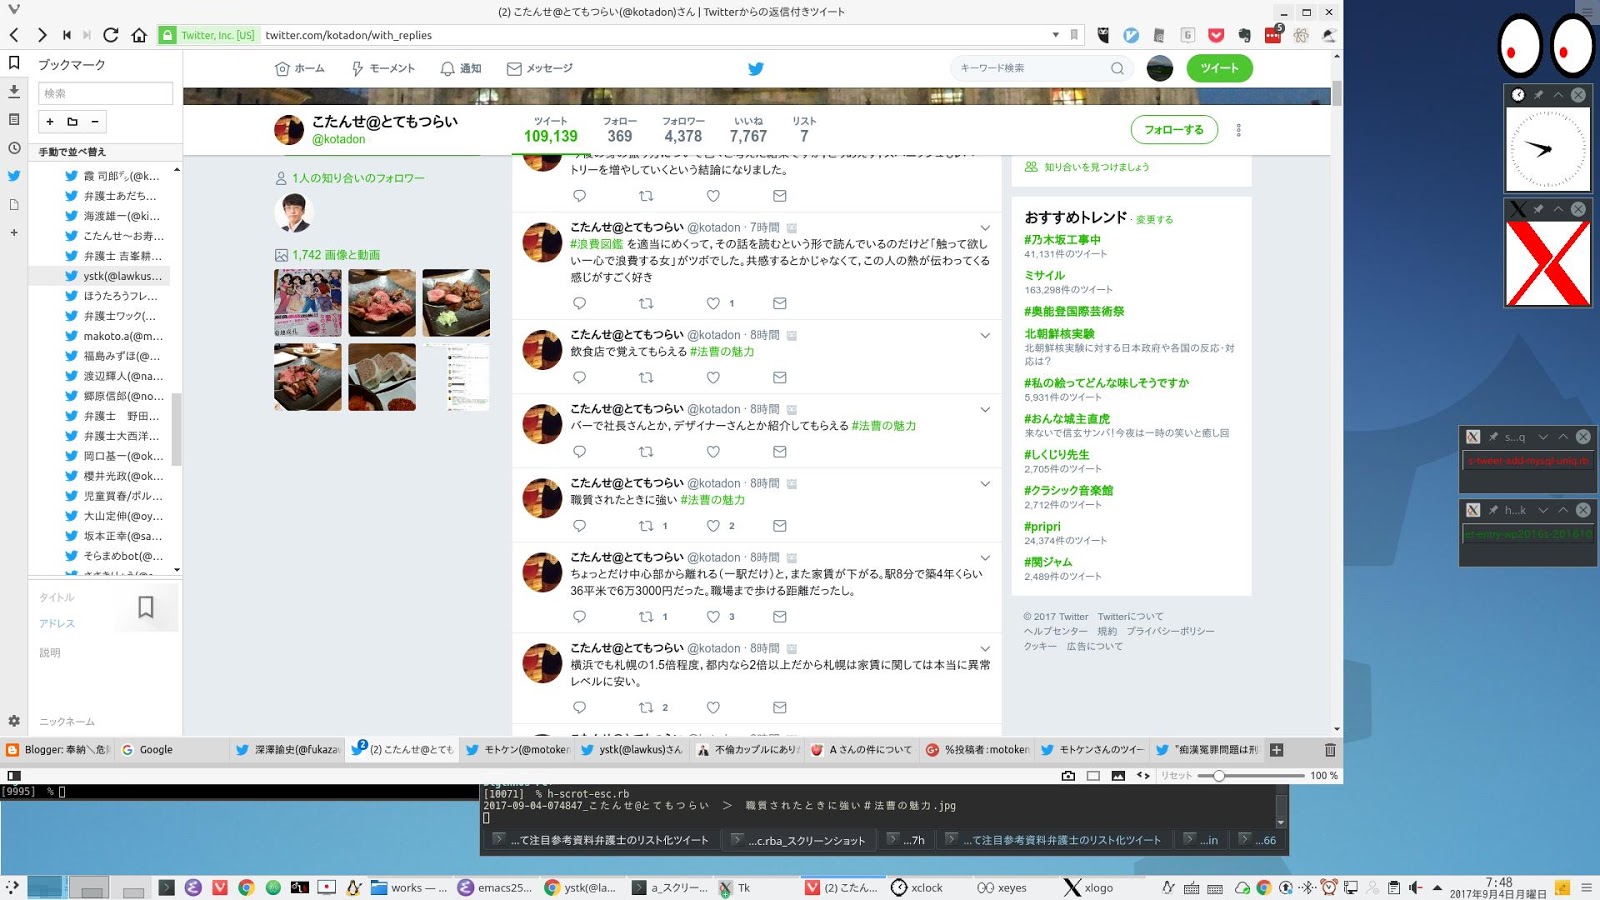Image resolution: width=1600 pixels, height=900 pixels.
Task: Open the Pocket extension icon
Action: point(1216,35)
